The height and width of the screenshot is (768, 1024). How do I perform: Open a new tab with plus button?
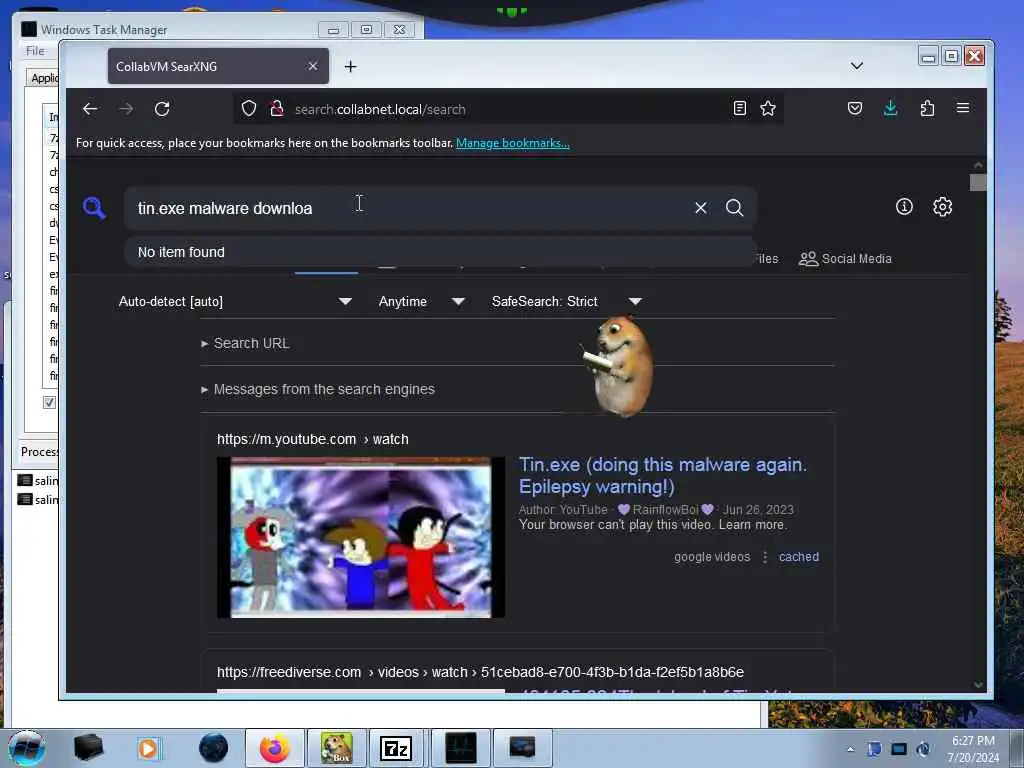(351, 67)
